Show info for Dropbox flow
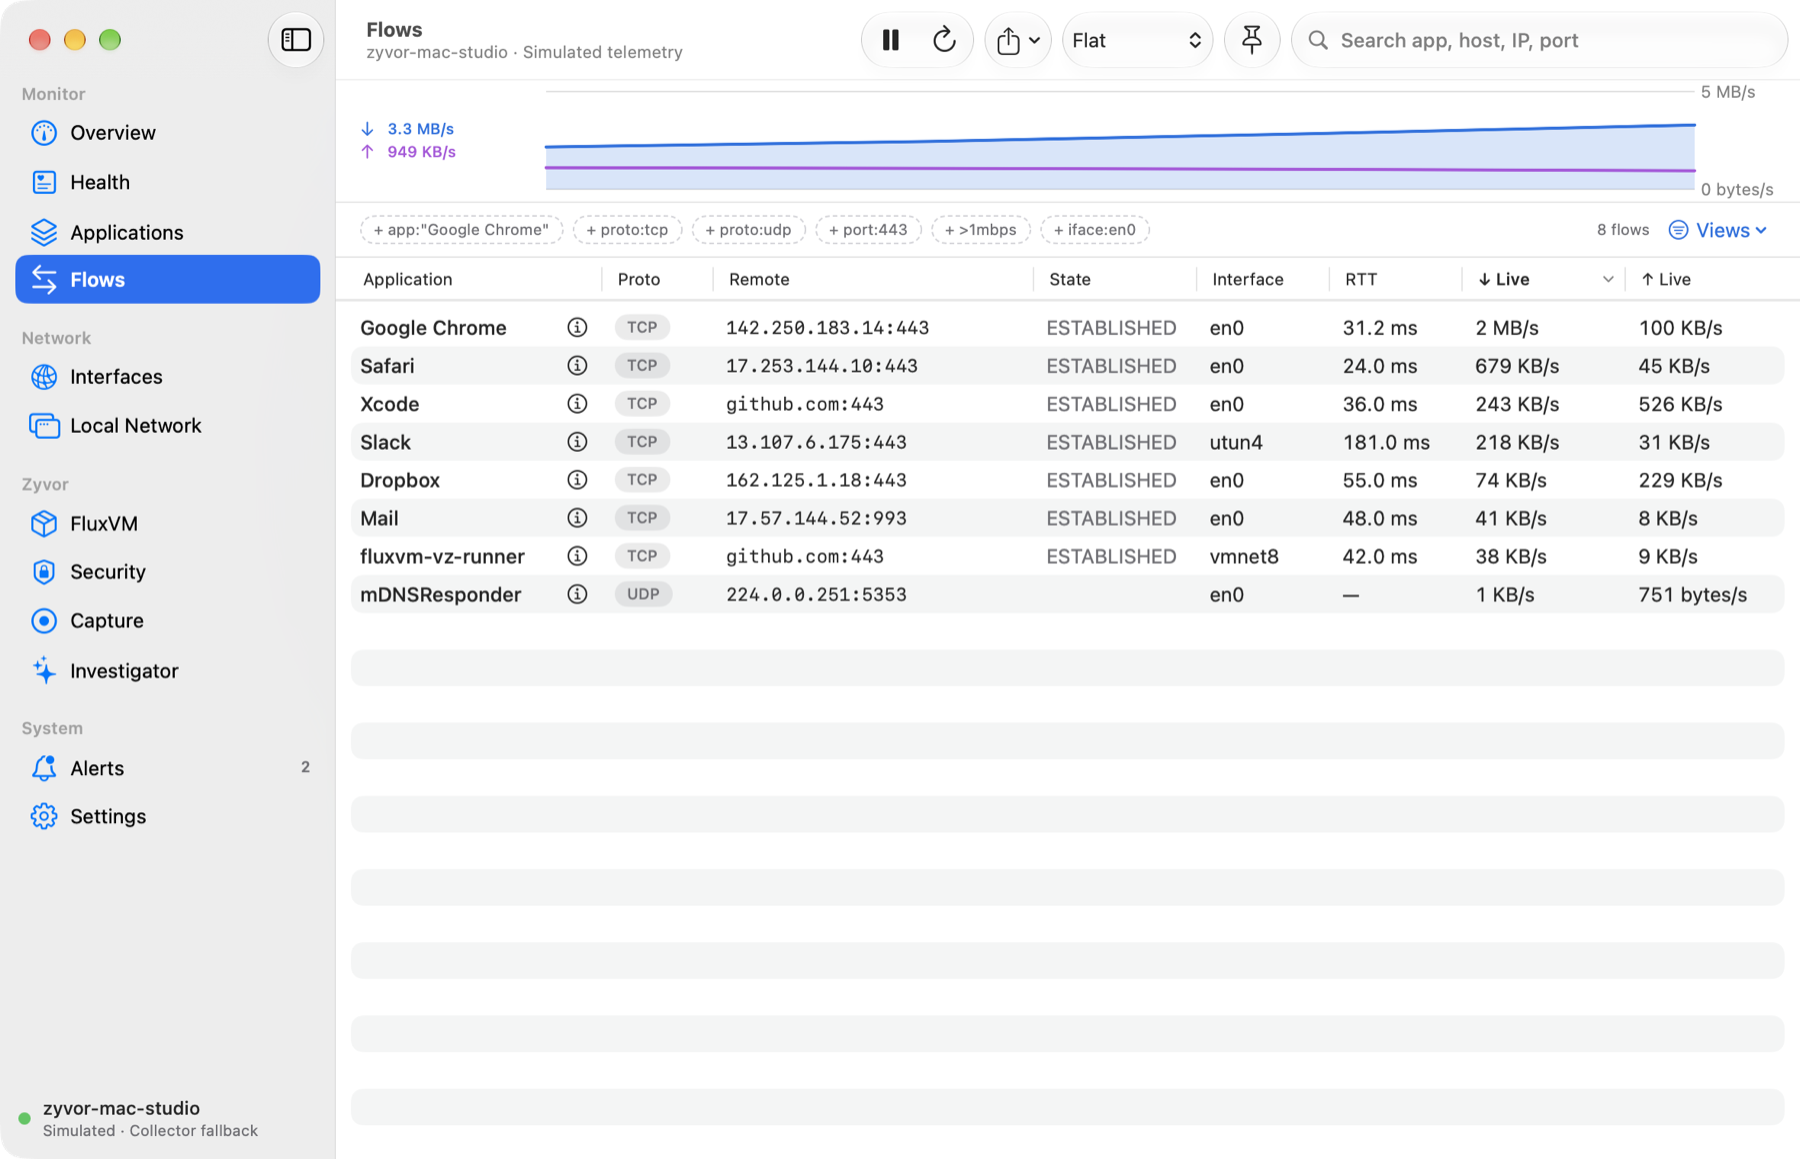The width and height of the screenshot is (1800, 1159). pyautogui.click(x=577, y=480)
